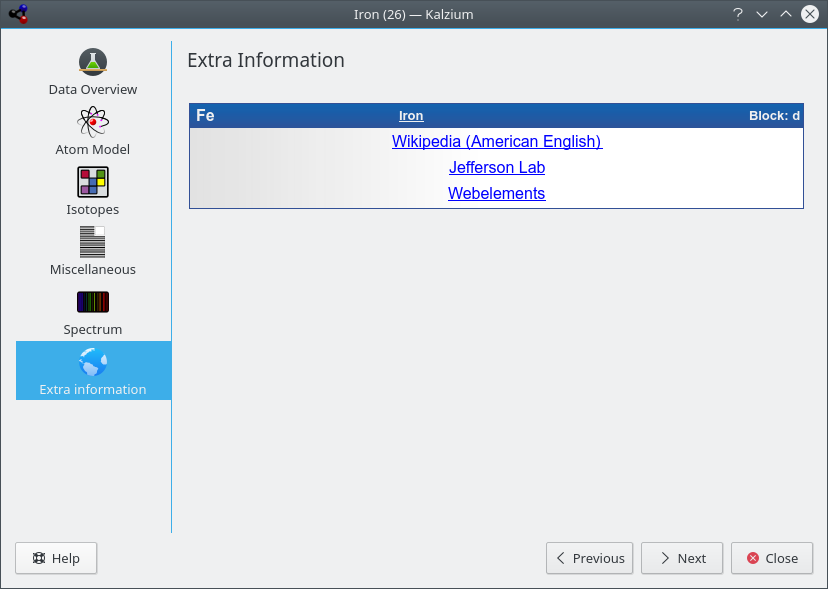Viewport: 828px width, 589px height.
Task: Go to Previous element
Action: click(x=590, y=558)
